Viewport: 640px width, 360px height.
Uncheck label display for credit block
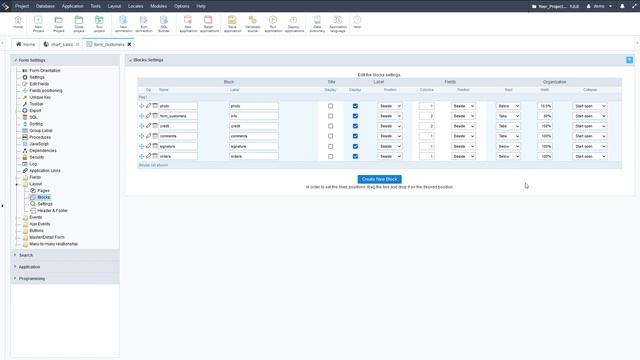point(355,126)
